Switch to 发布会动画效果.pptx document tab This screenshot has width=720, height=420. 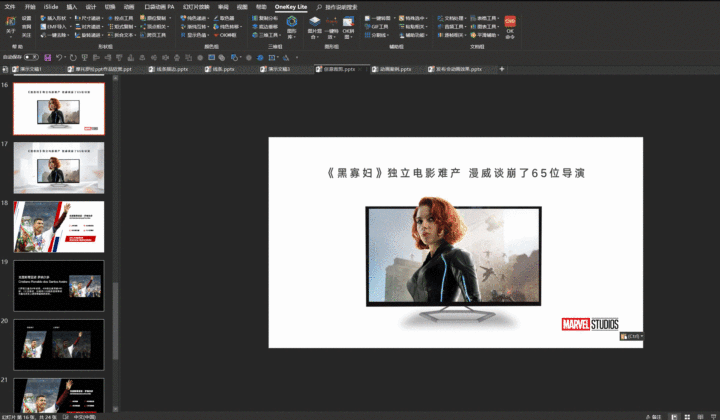455,69
